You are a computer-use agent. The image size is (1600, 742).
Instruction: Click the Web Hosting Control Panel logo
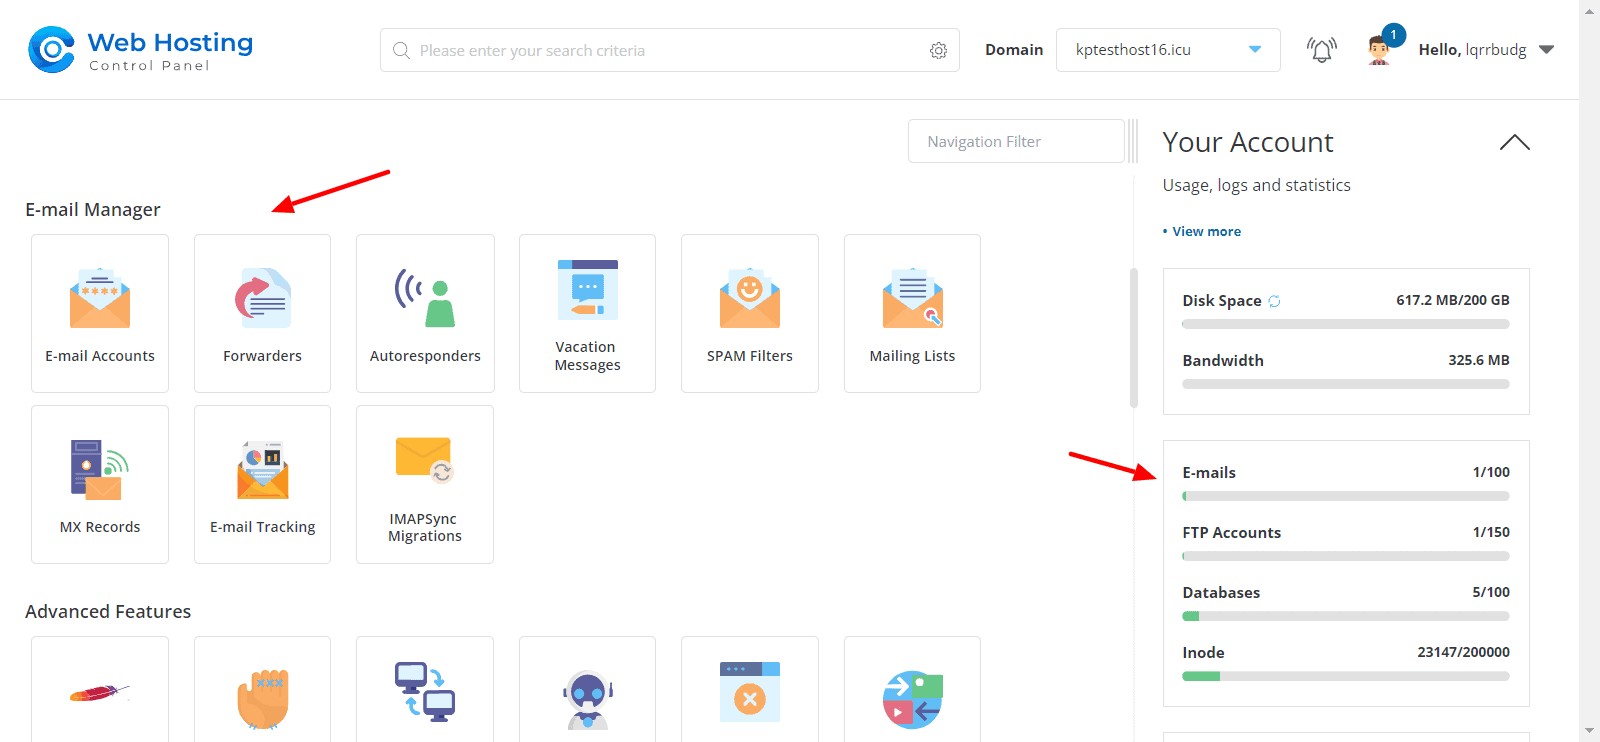pos(141,50)
